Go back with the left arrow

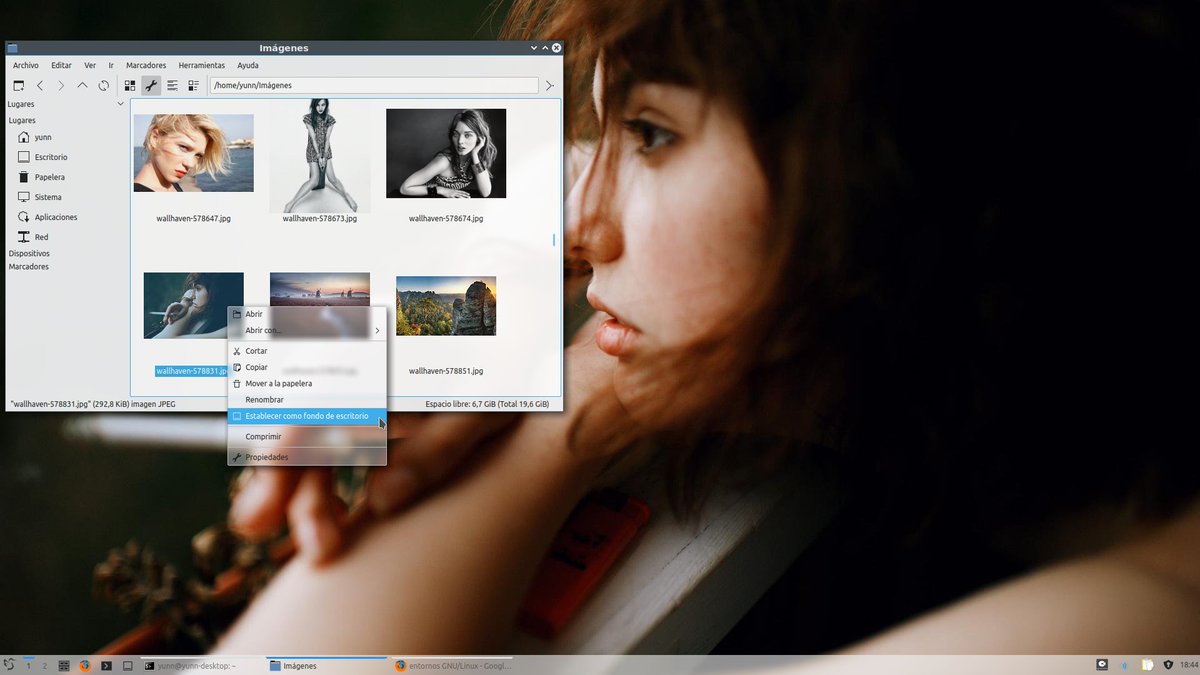(40, 86)
